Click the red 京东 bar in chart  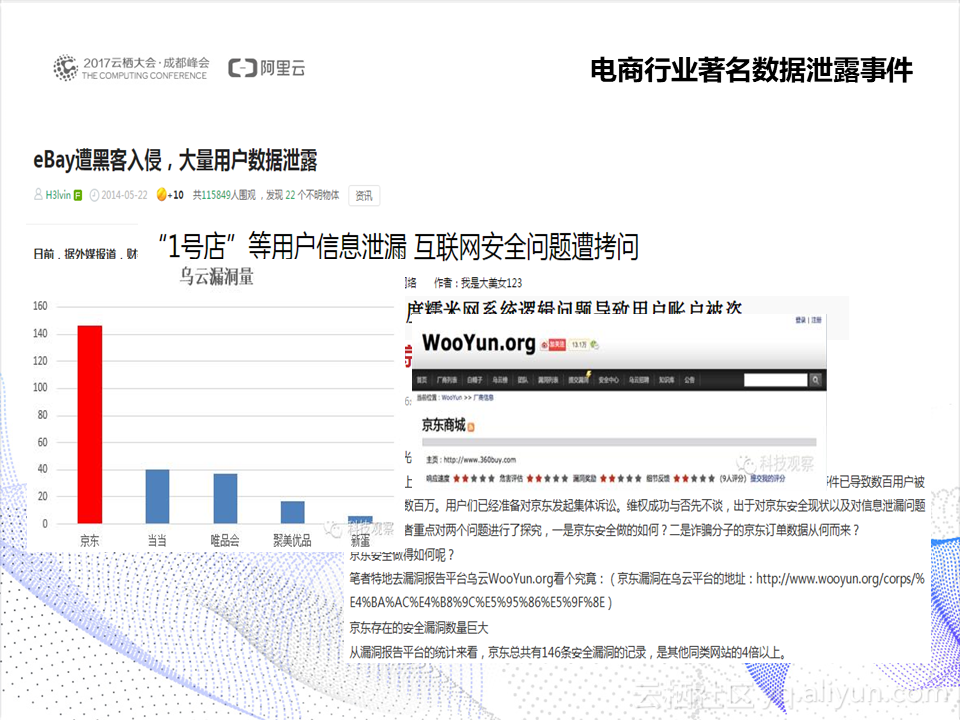[x=89, y=424]
